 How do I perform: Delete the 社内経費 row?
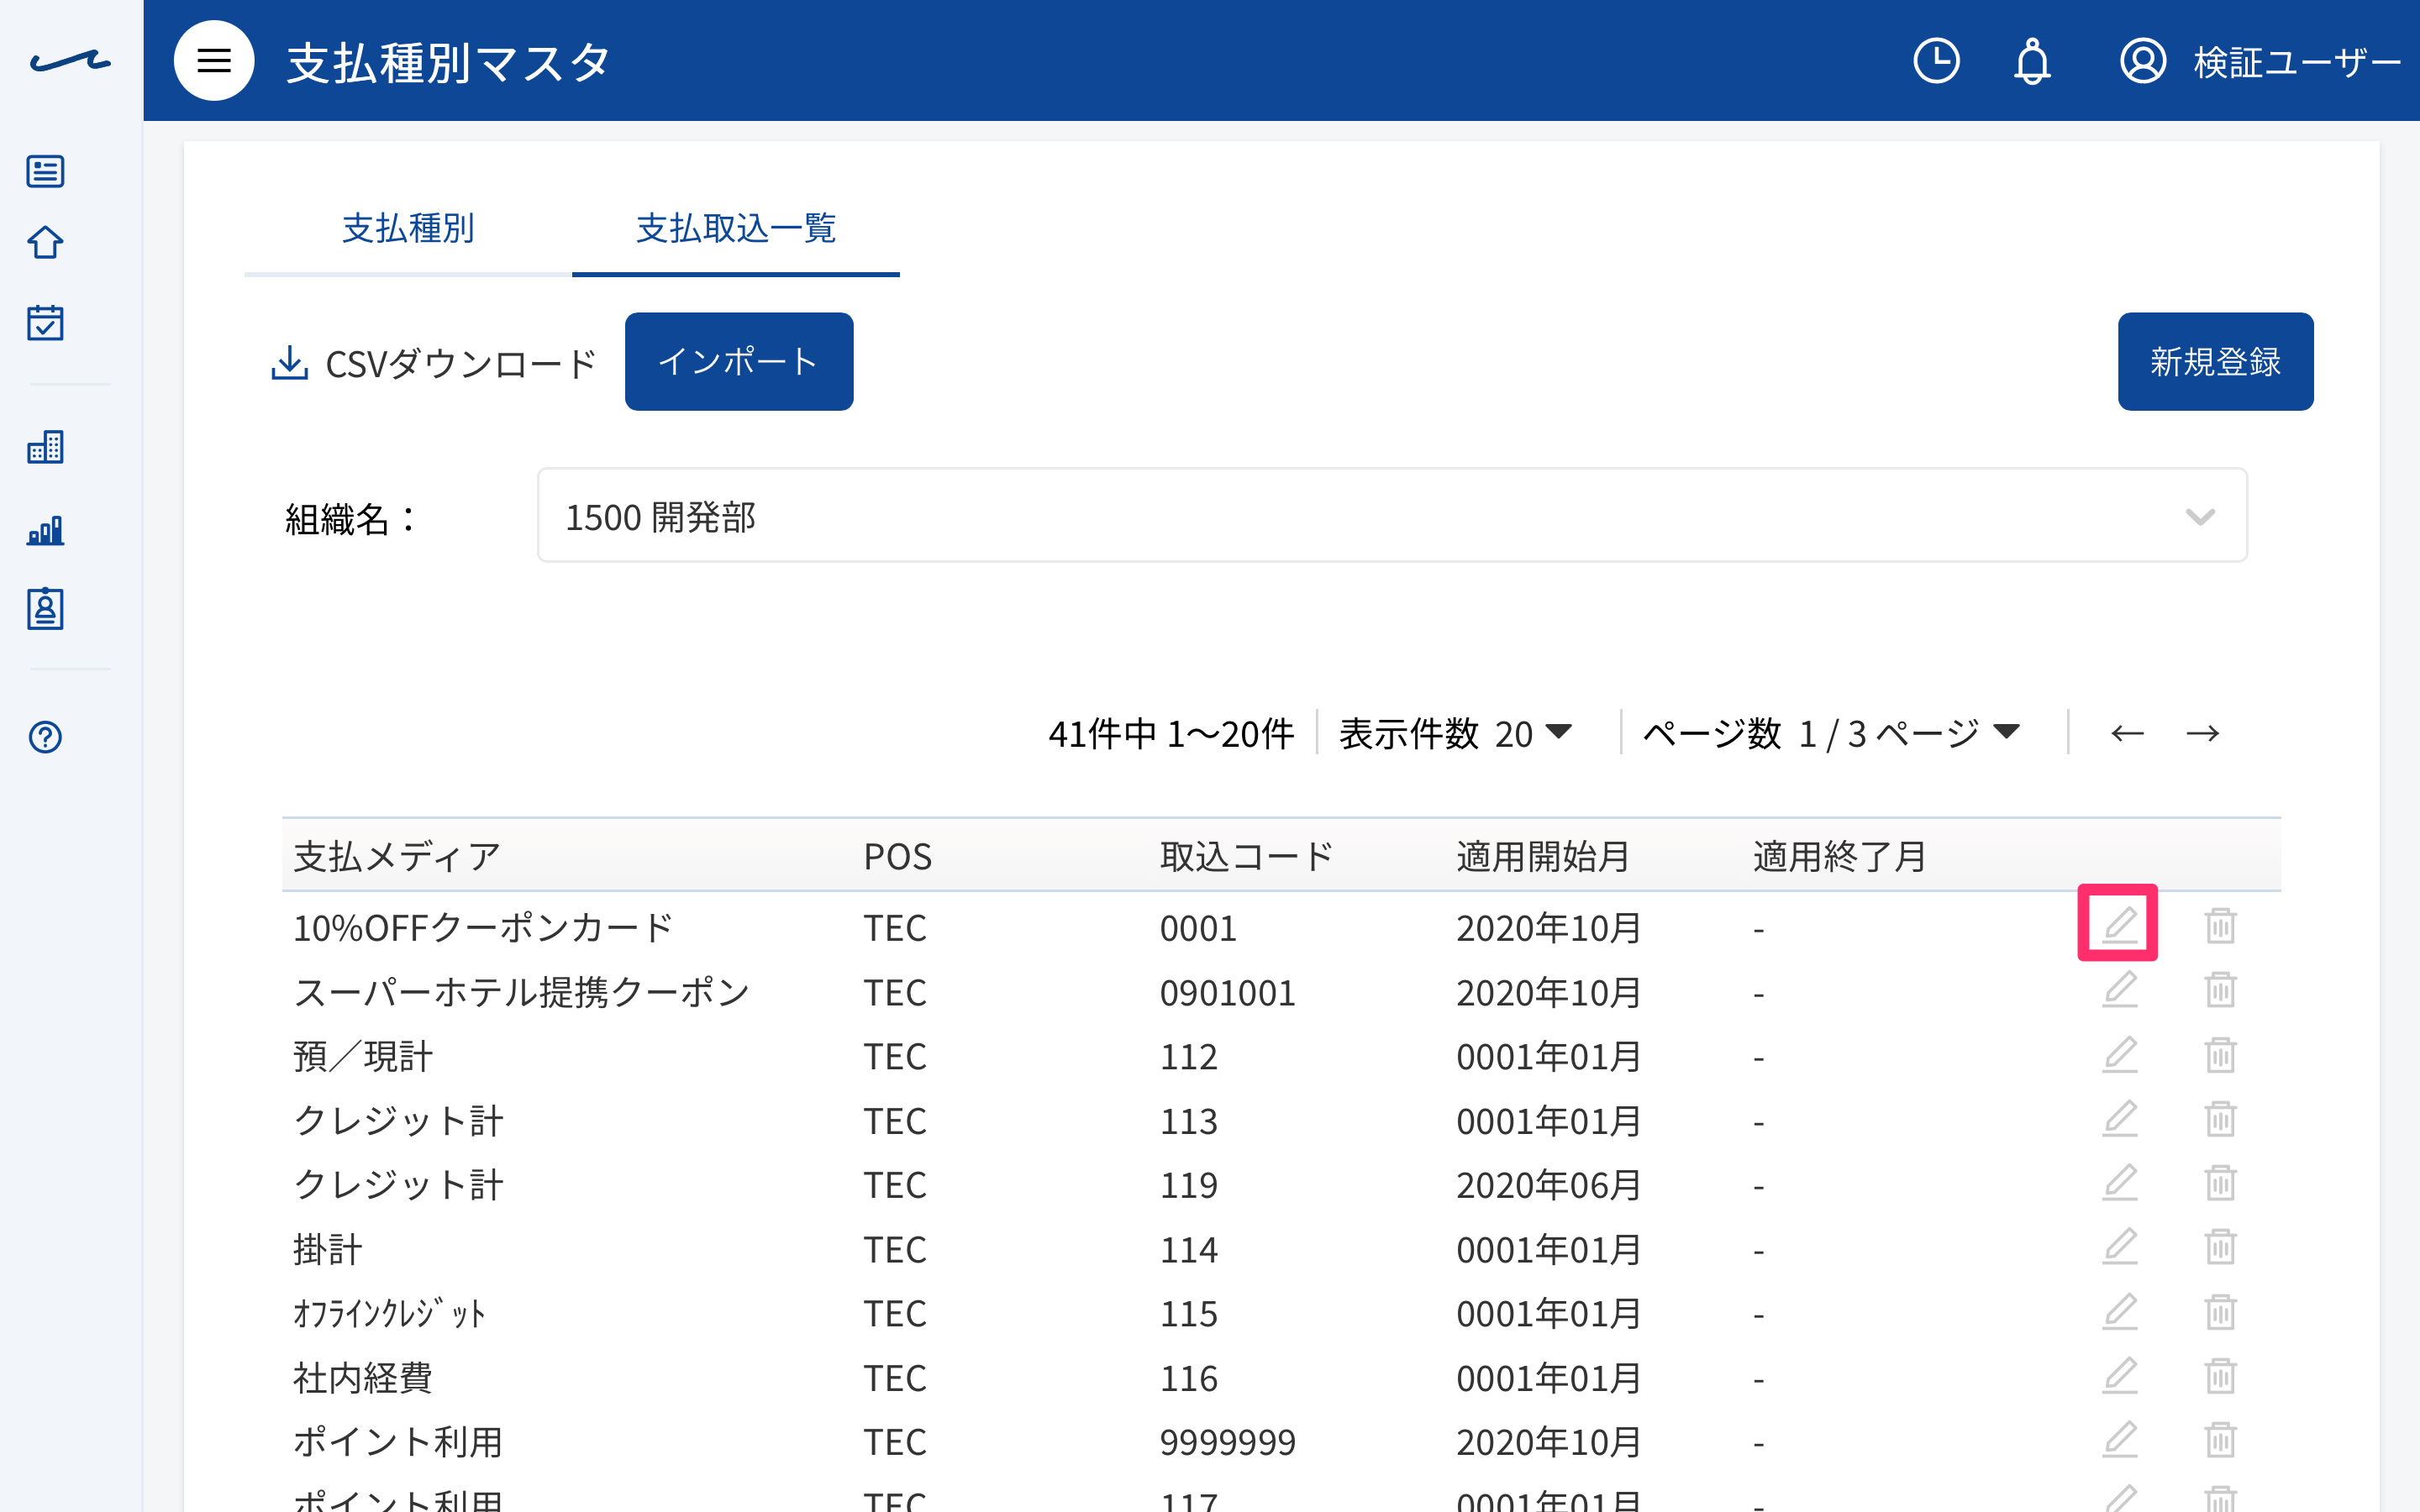tap(2220, 1376)
